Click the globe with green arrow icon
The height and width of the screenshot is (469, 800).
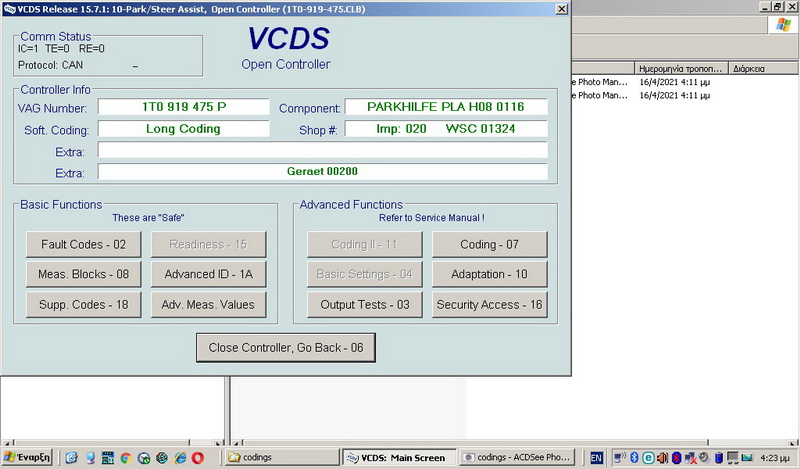(x=144, y=458)
